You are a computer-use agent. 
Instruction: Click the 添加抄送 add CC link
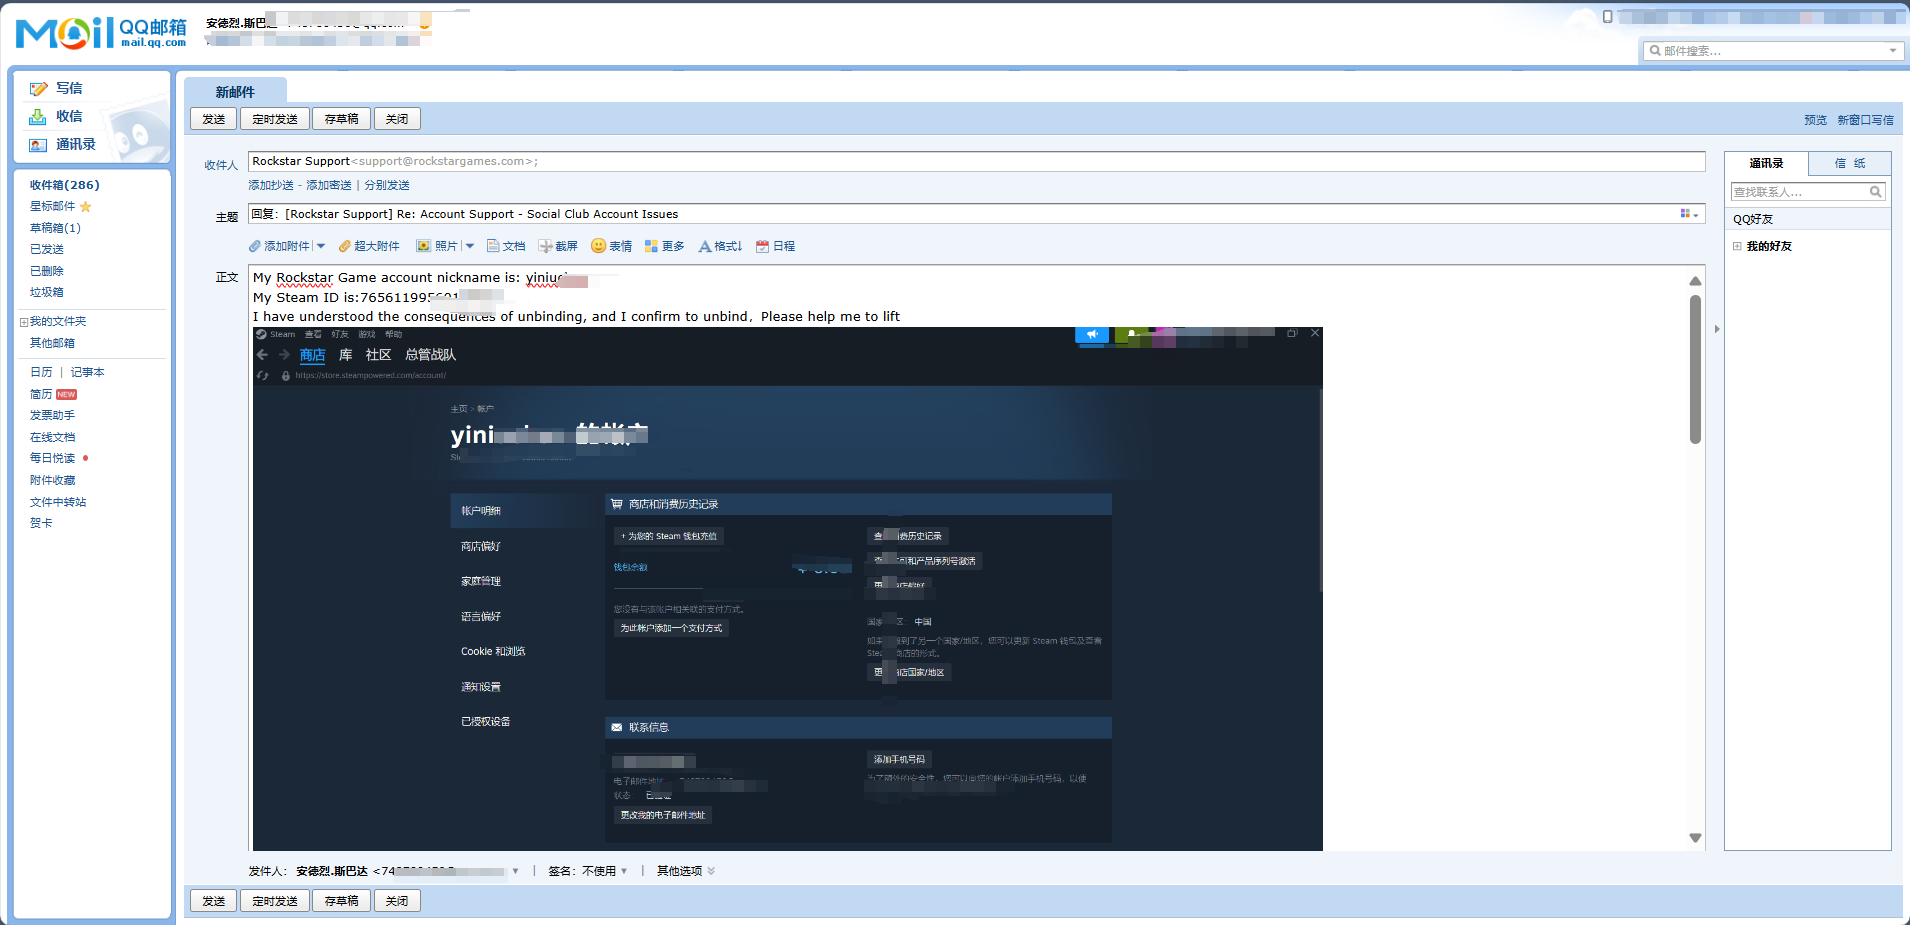click(x=271, y=185)
